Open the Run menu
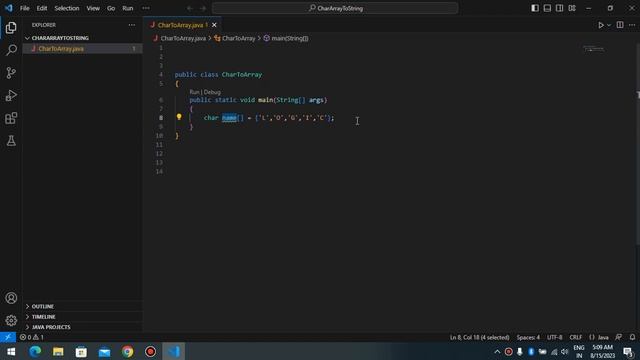This screenshot has height=360, width=640. [x=128, y=8]
